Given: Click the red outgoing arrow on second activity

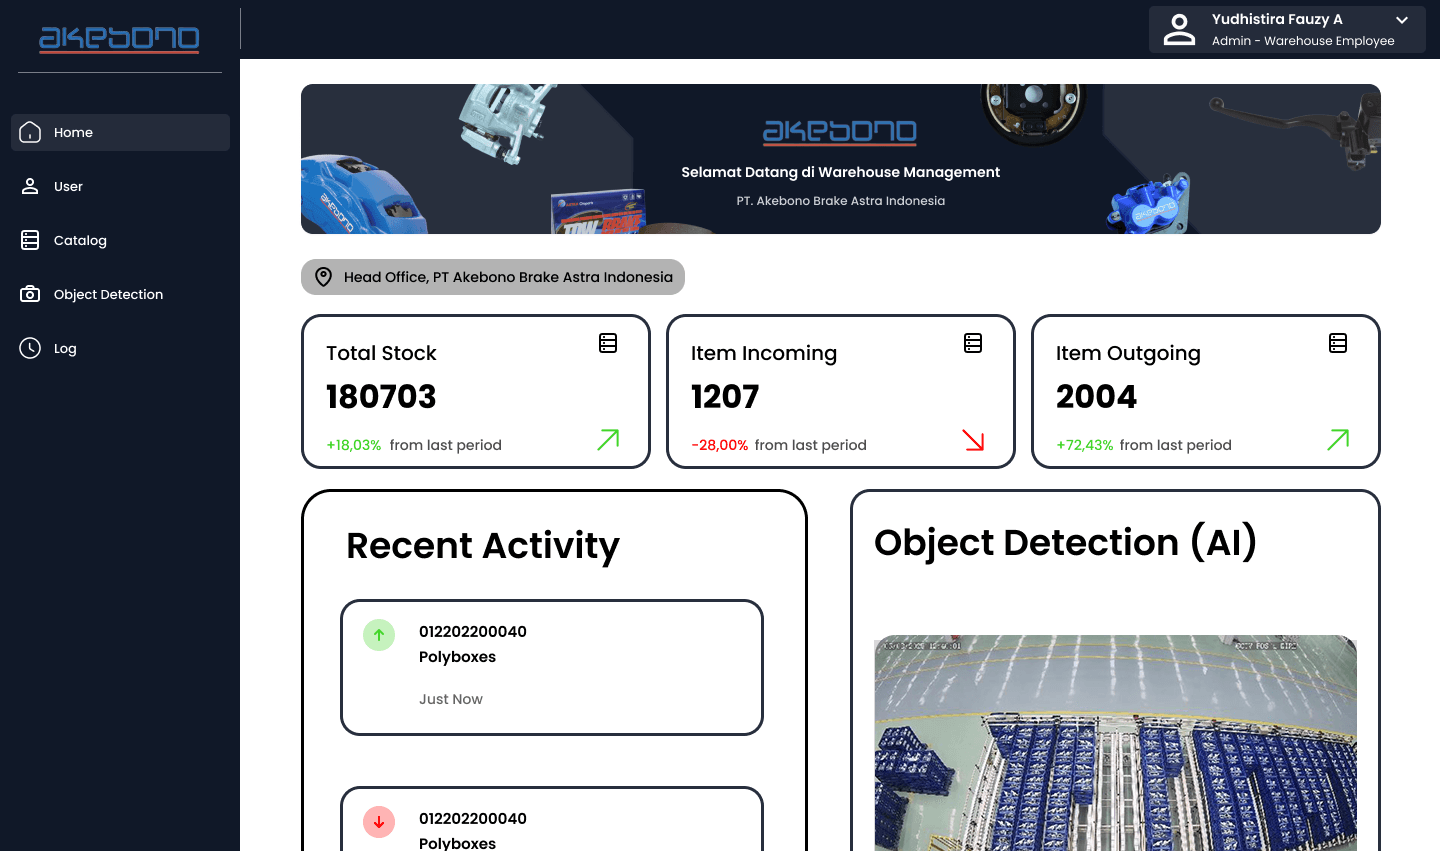Looking at the screenshot, I should point(379,822).
